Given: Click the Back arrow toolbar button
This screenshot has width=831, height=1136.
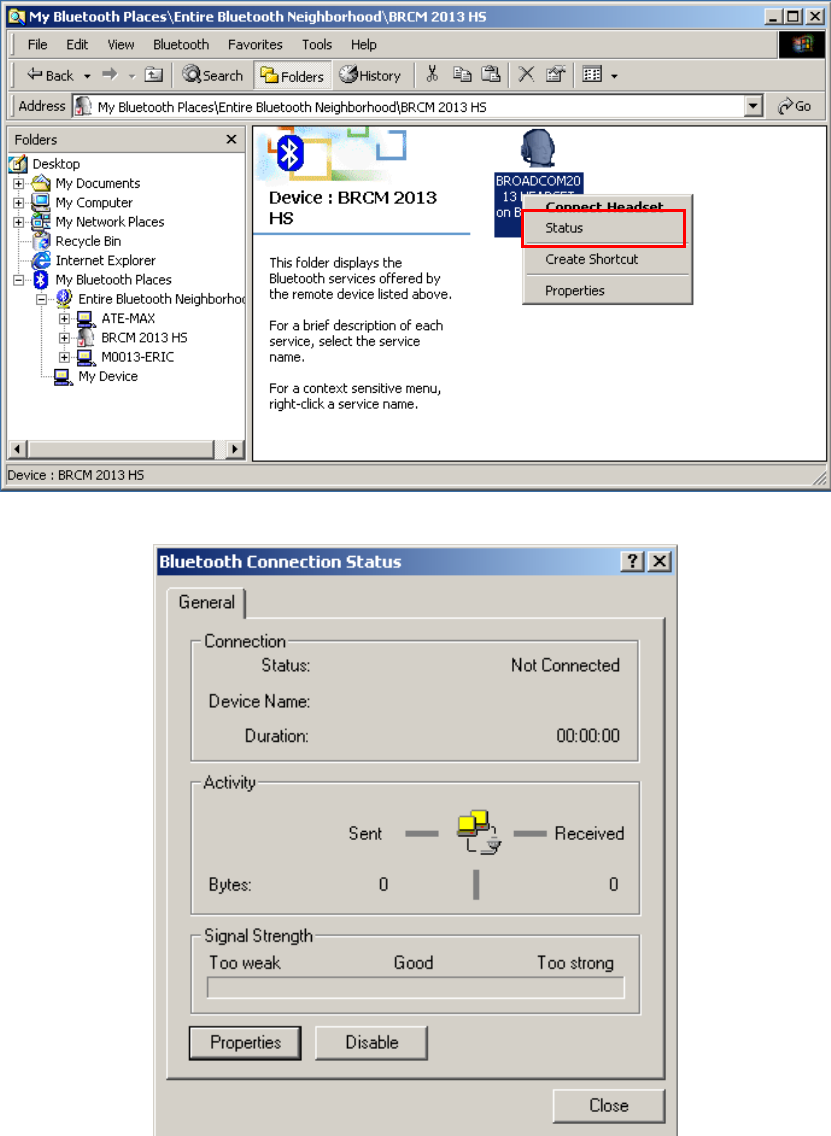Looking at the screenshot, I should coord(49,75).
